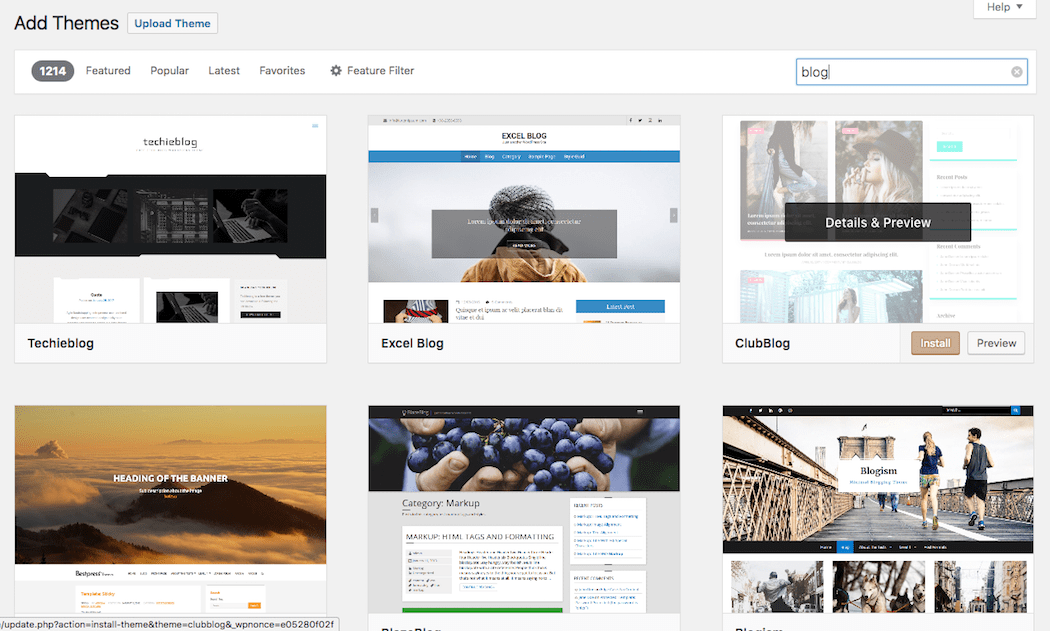This screenshot has width=1050, height=631.
Task: Open the Feature Filter panel
Action: click(x=380, y=70)
